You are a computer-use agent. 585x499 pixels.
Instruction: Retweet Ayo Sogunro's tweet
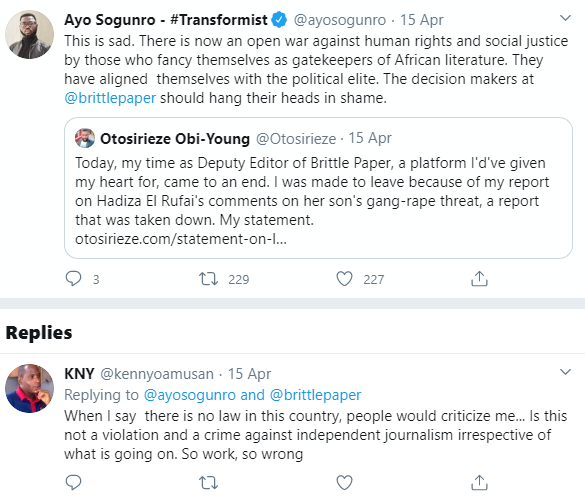click(x=208, y=279)
